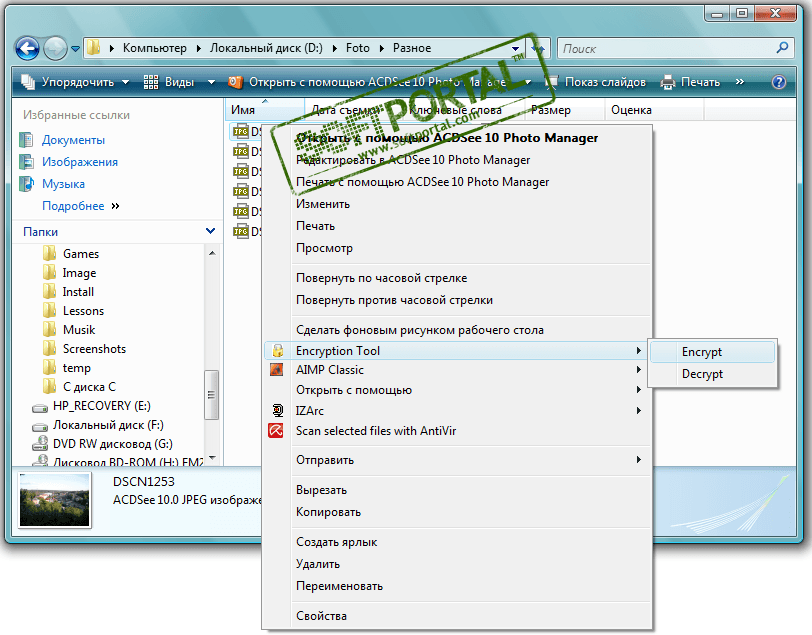Click the folder tree scrollbar thumb

click(x=211, y=395)
